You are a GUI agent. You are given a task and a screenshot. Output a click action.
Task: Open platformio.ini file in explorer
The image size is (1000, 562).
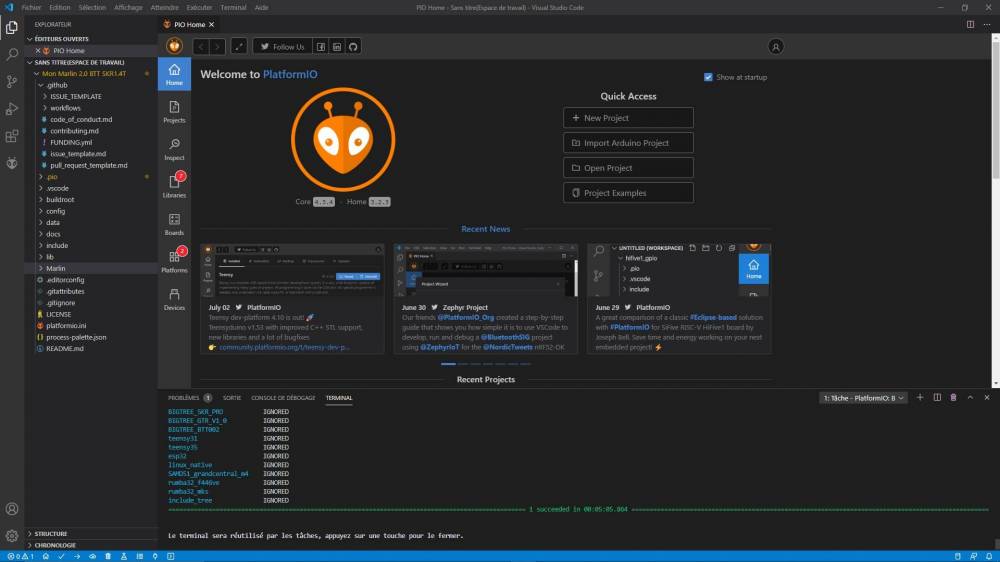coord(72,325)
